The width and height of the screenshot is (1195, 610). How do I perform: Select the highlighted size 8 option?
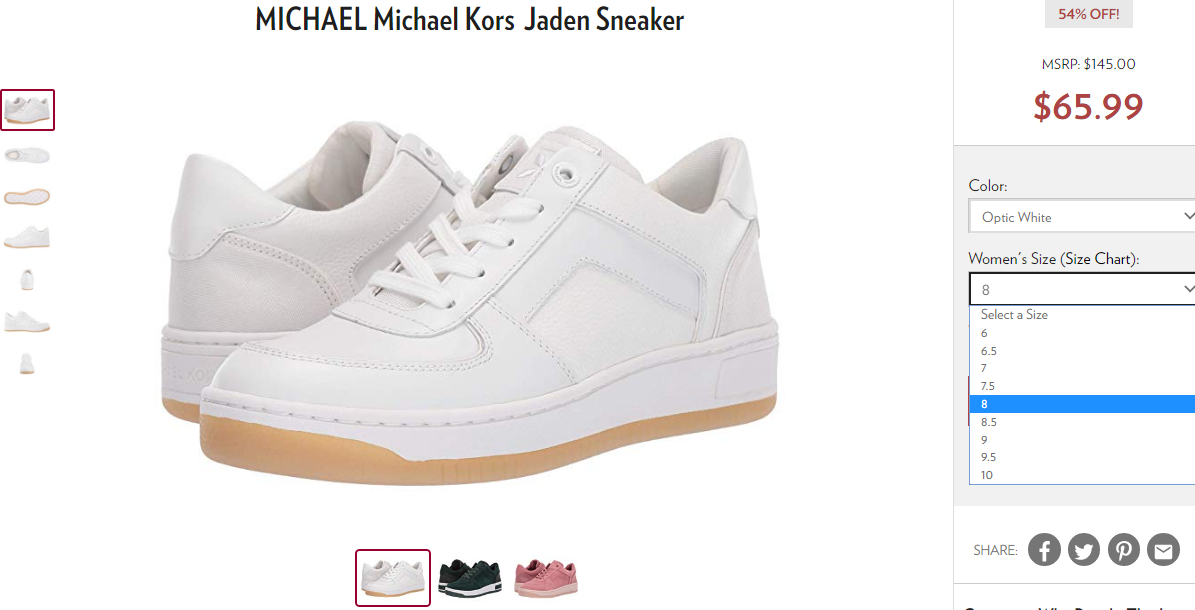click(x=1081, y=404)
